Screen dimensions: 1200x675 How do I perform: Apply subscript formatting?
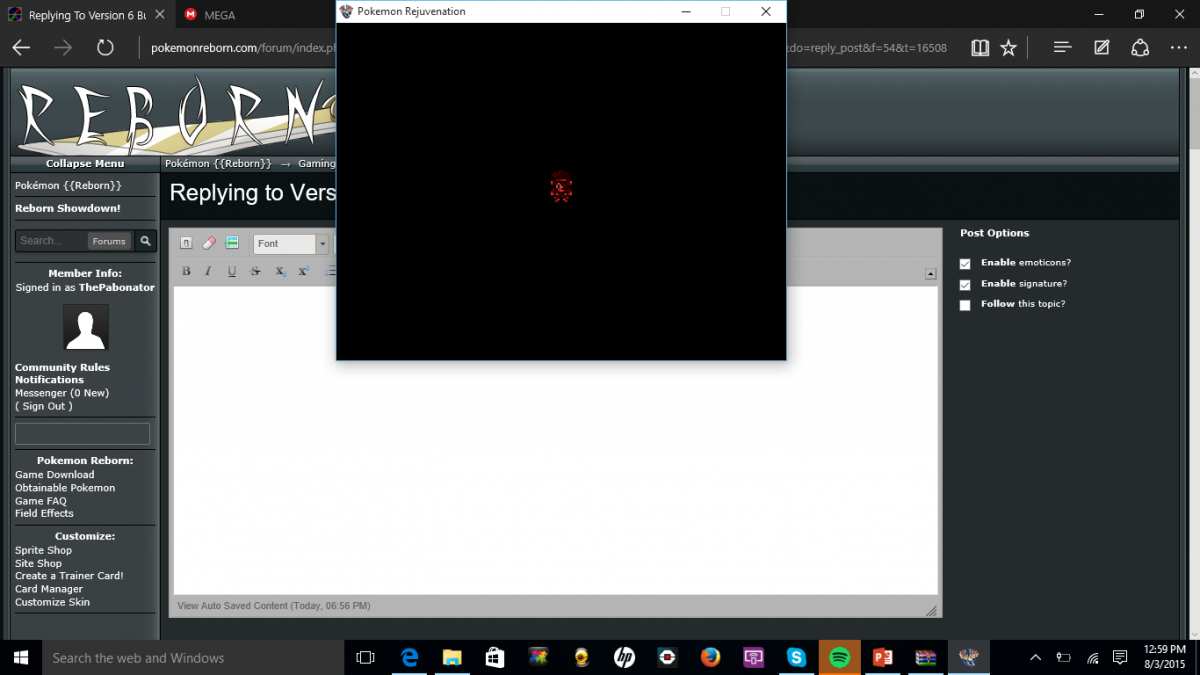[x=281, y=271]
